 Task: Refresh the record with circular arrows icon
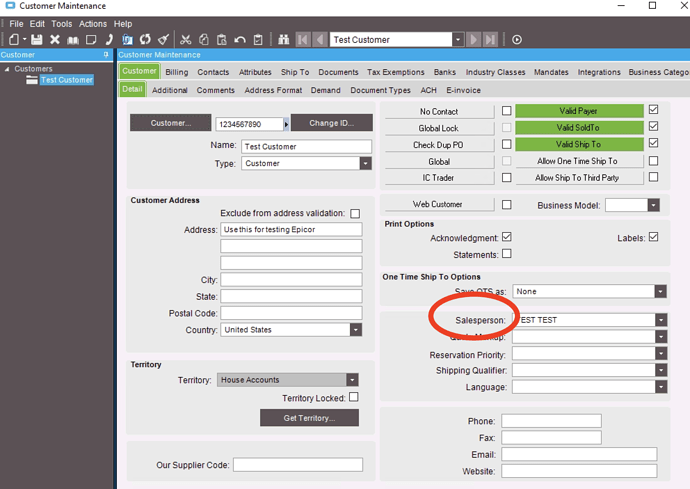(145, 40)
